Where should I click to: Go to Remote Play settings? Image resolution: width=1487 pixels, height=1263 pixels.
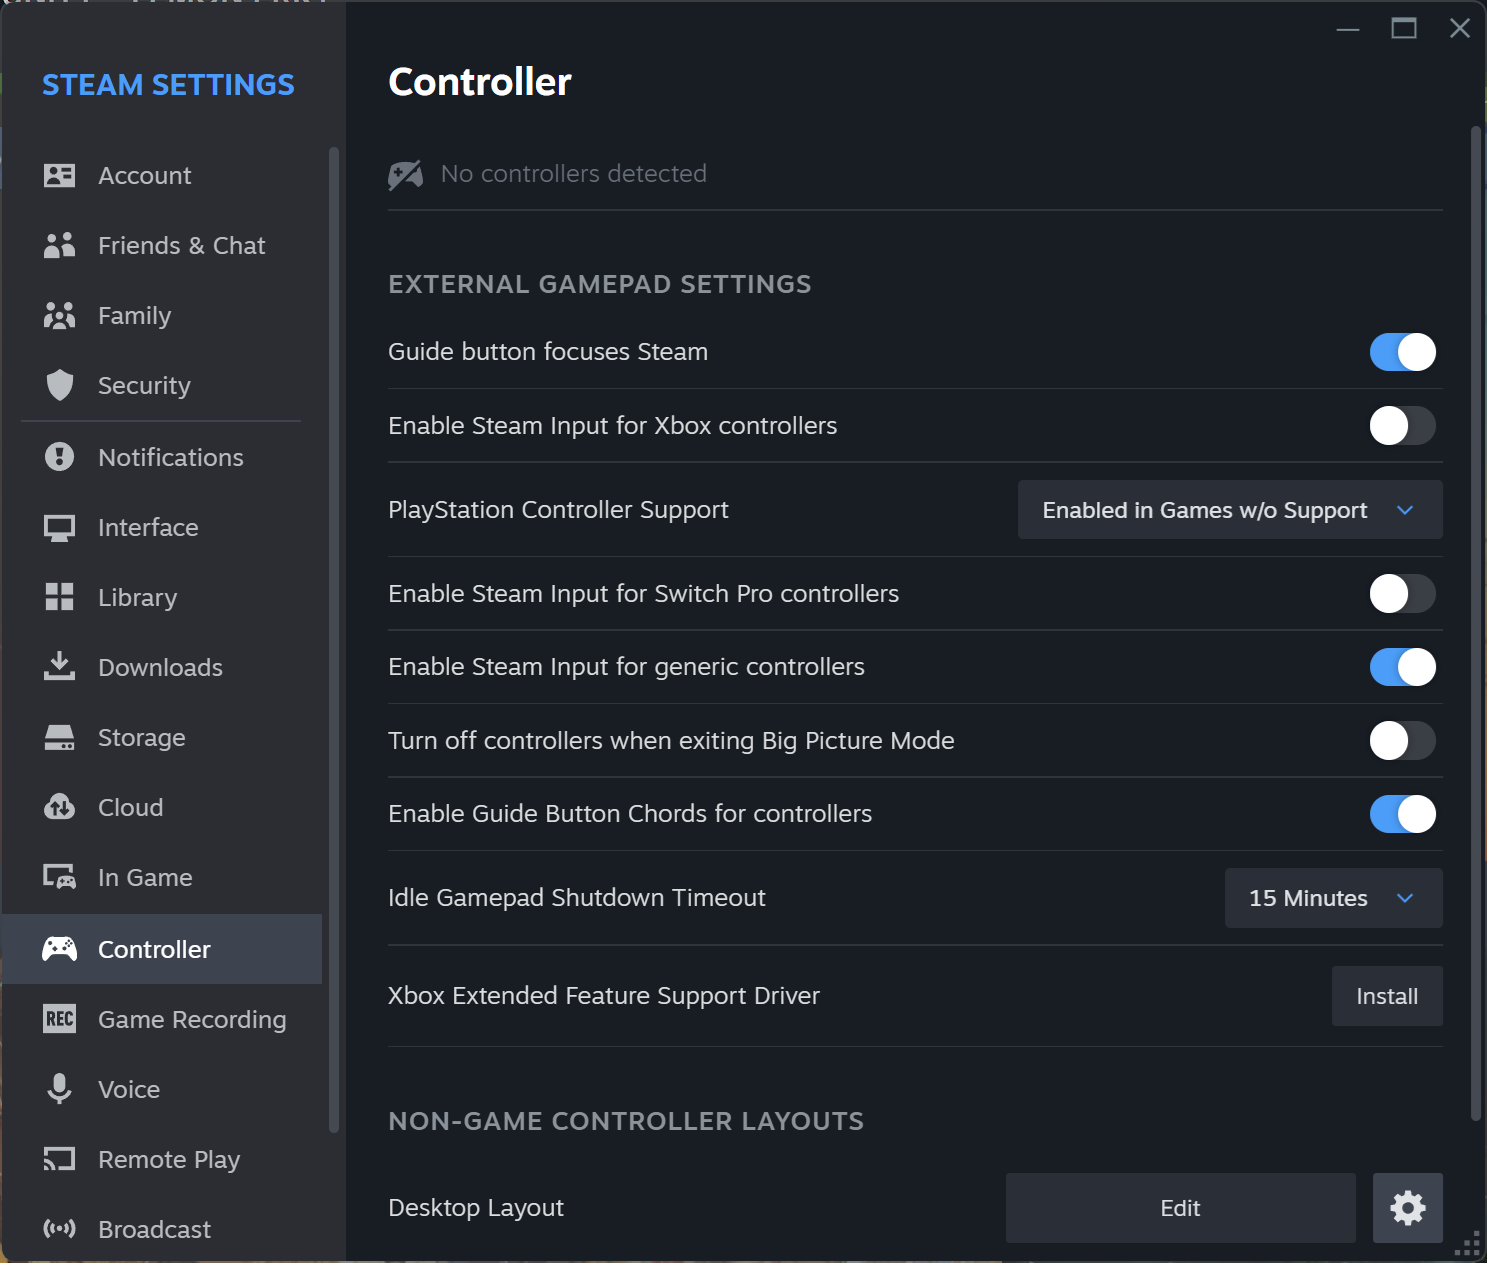(169, 1160)
